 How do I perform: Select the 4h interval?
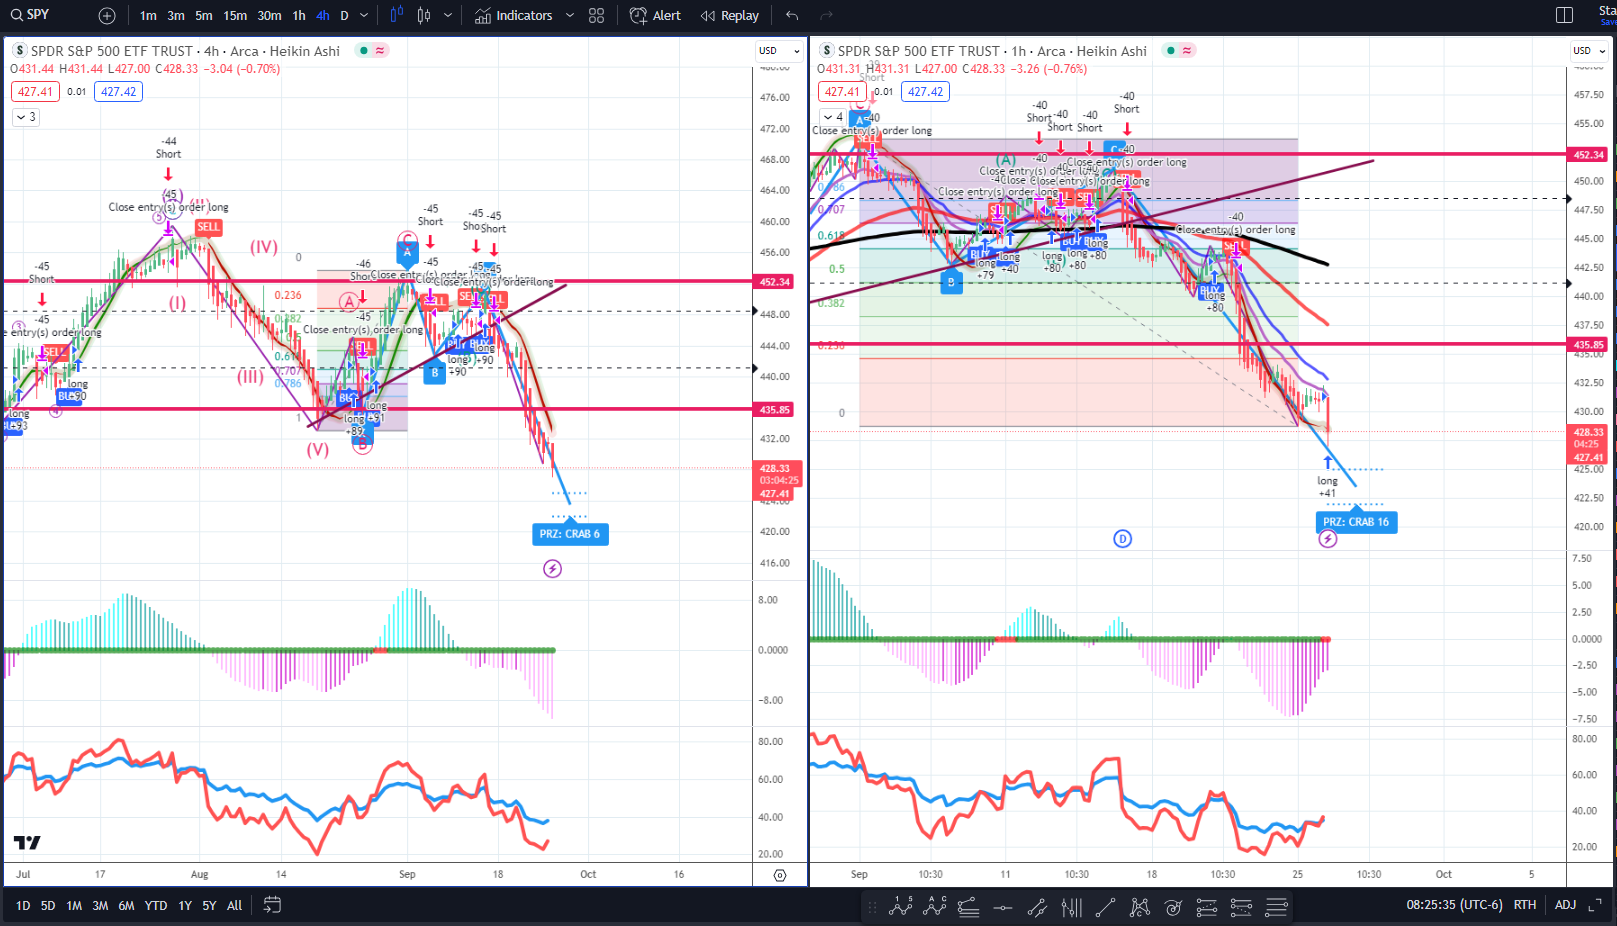pyautogui.click(x=322, y=16)
